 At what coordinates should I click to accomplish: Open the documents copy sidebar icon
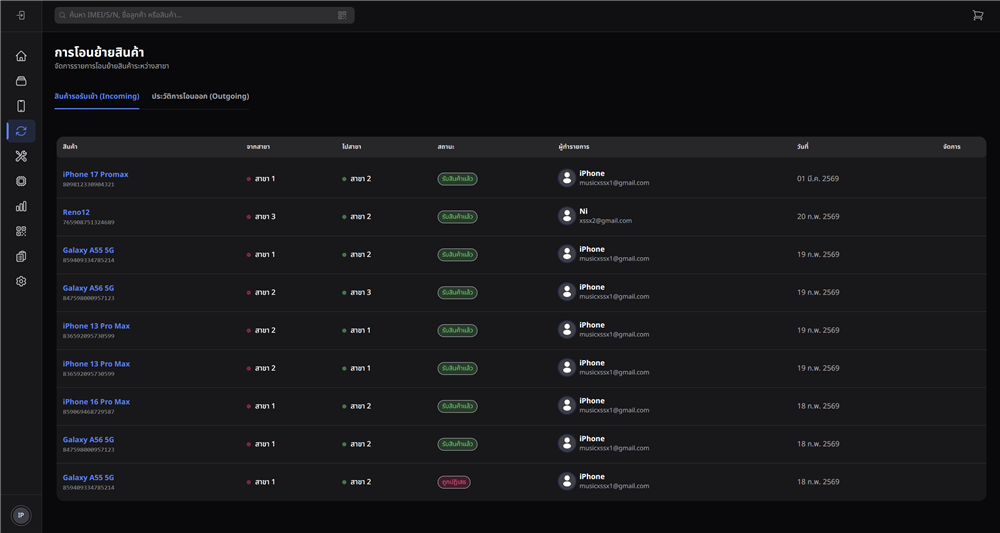click(21, 256)
